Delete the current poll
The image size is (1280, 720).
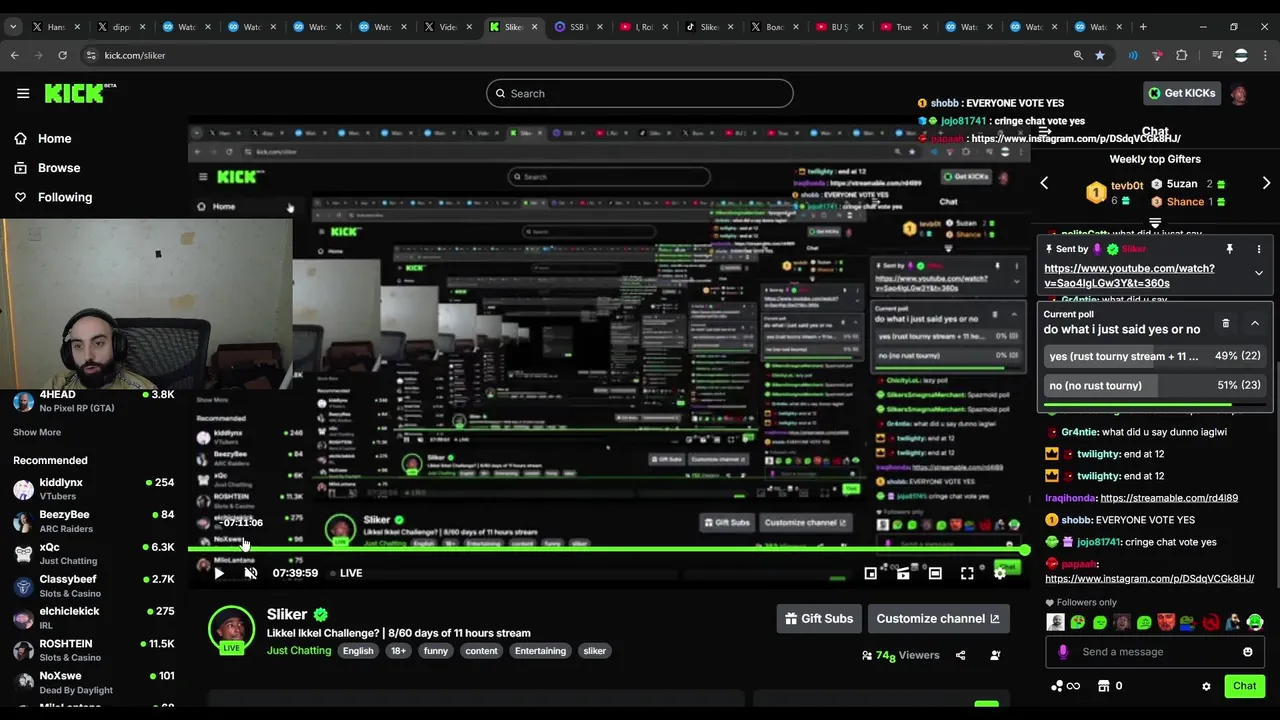(x=1226, y=323)
